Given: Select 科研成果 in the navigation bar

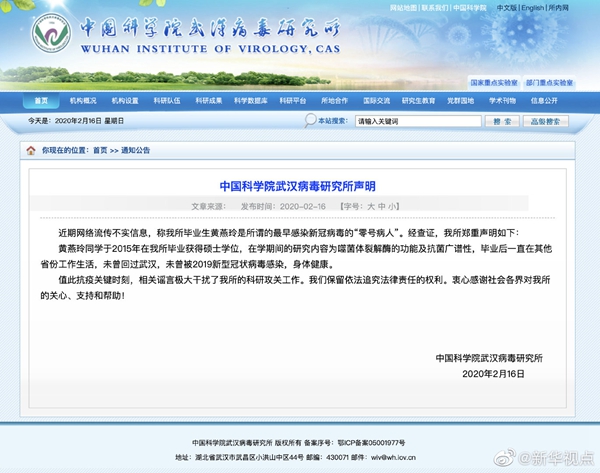Looking at the screenshot, I should [x=209, y=101].
